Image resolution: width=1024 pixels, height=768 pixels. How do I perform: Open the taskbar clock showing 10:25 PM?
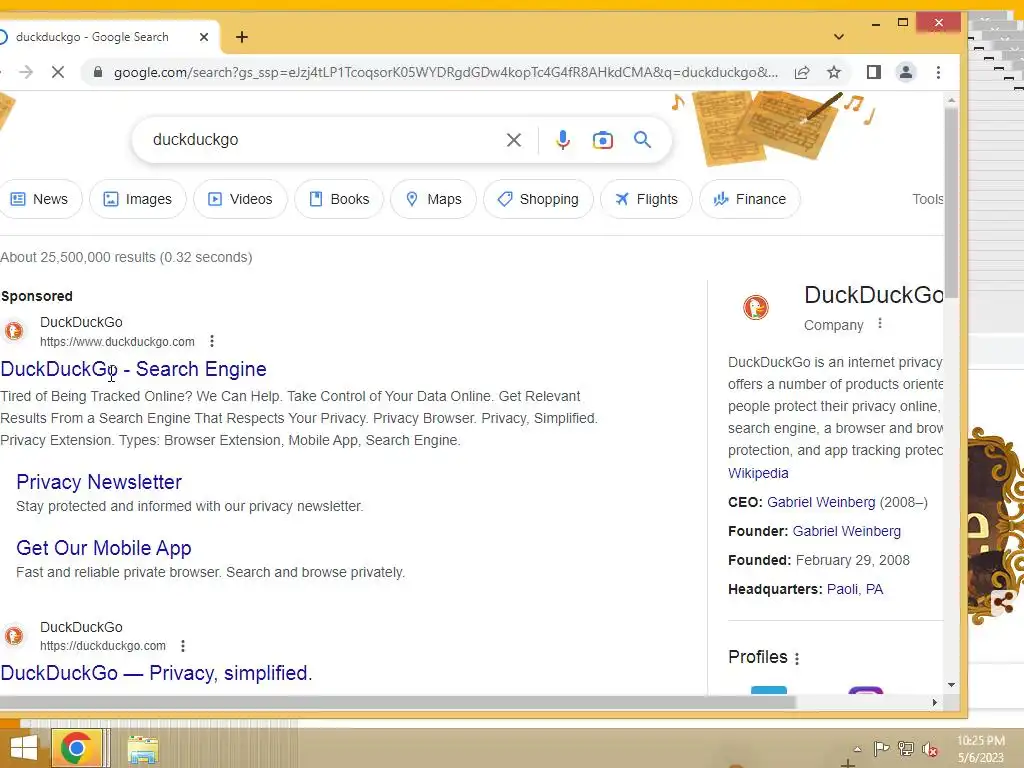point(980,749)
